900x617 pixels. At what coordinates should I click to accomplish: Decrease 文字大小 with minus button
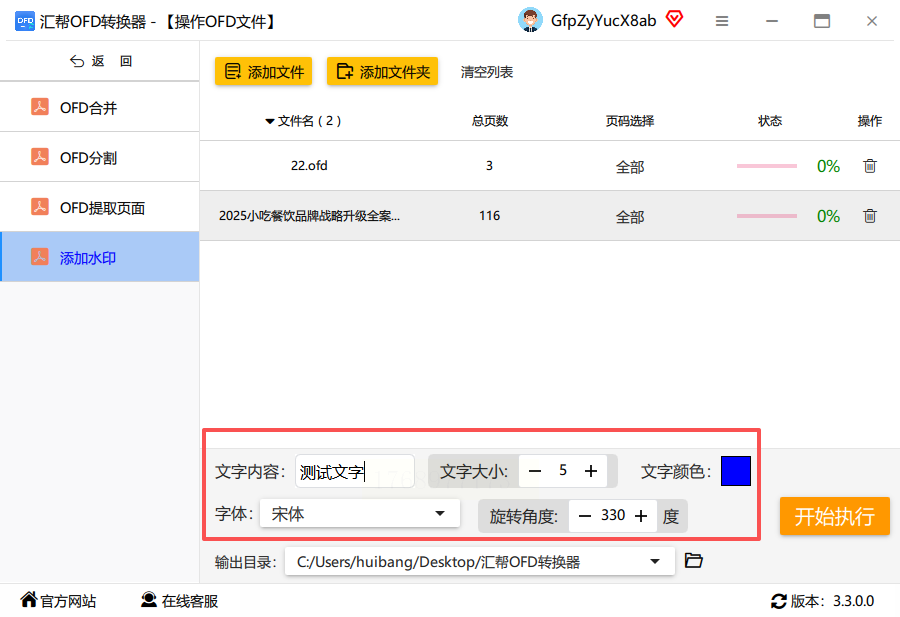(535, 471)
